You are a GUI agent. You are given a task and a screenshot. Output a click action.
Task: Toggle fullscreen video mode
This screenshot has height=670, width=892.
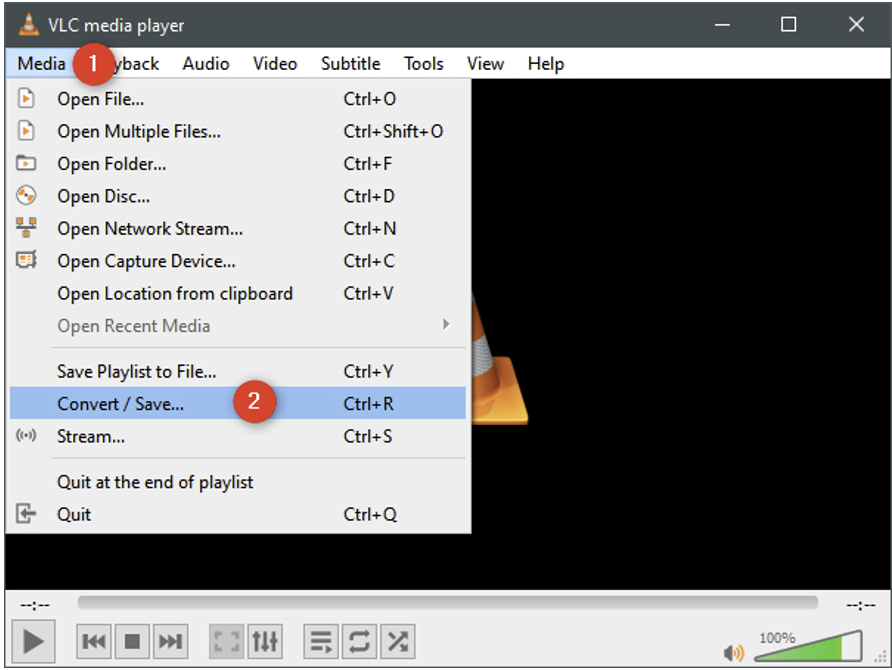226,642
